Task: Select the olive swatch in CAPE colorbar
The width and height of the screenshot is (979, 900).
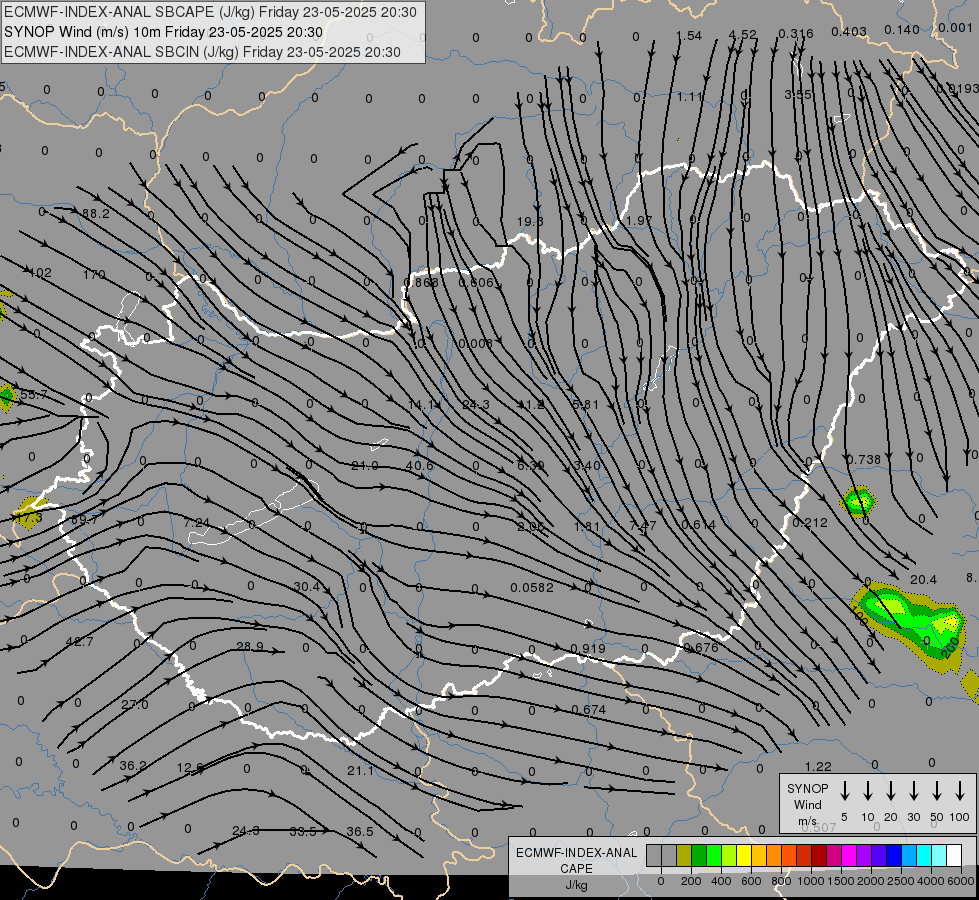Action: click(x=684, y=855)
